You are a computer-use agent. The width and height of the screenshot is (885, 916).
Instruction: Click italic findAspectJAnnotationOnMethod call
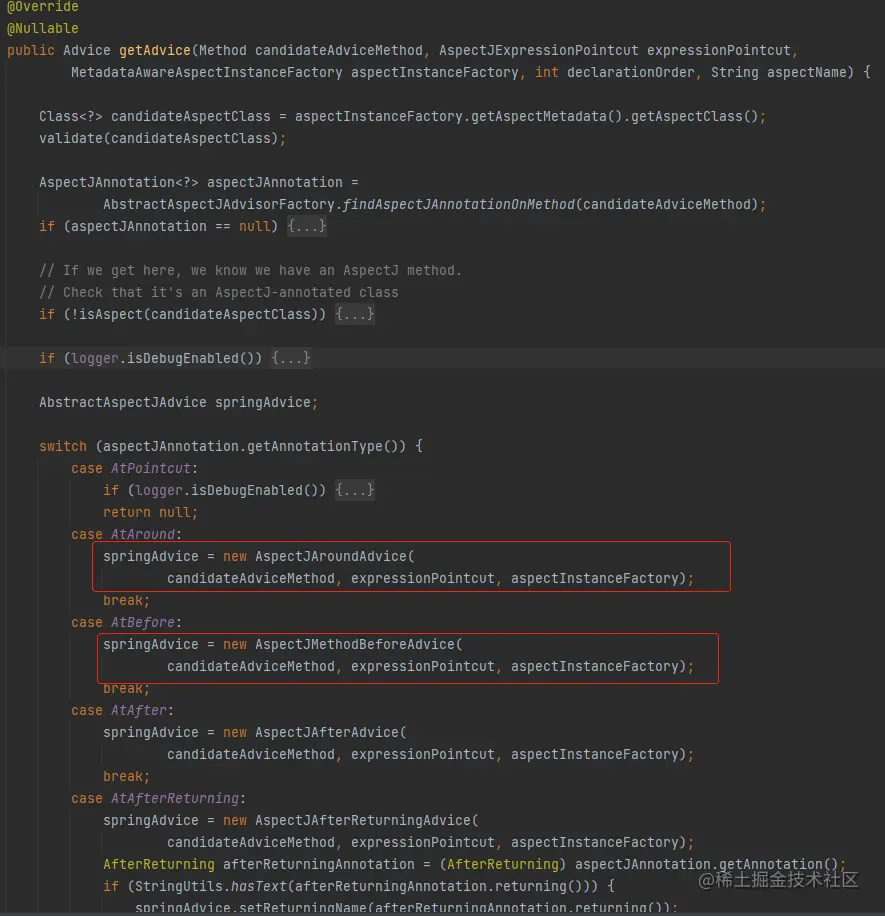[x=459, y=204]
